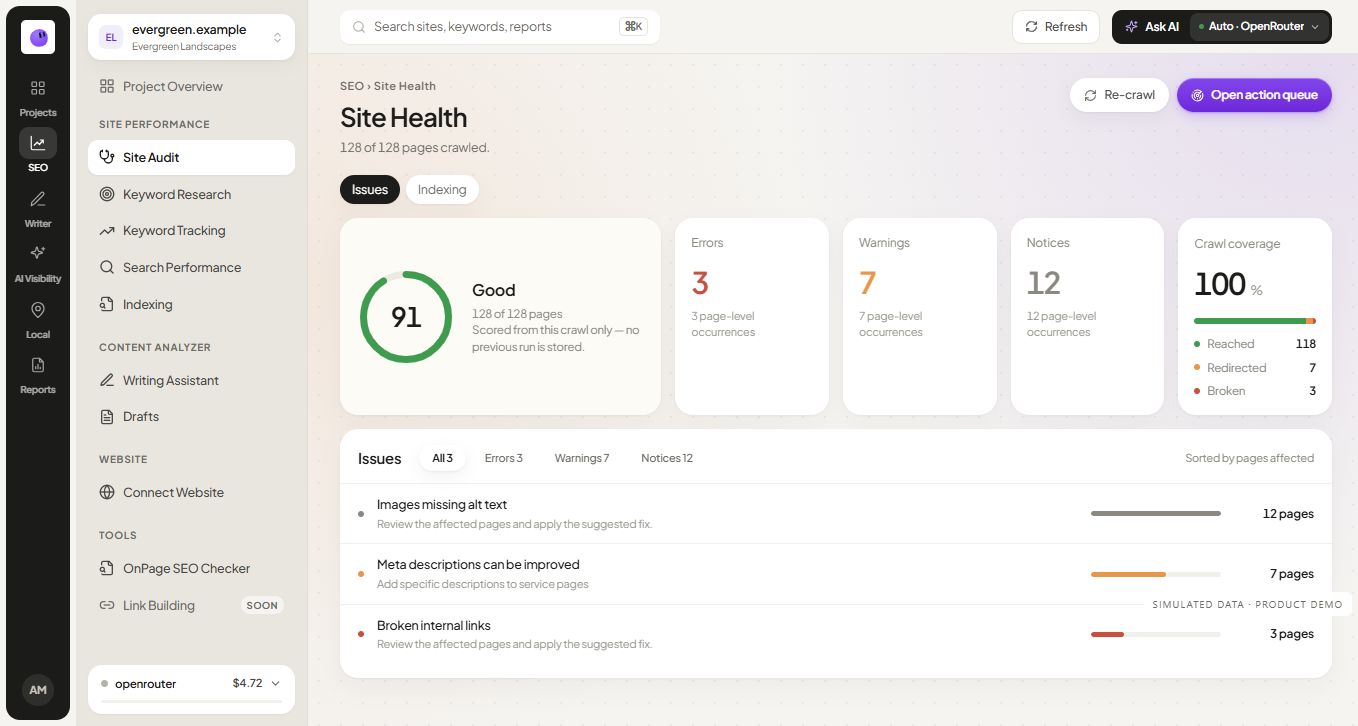Open Keyword Tracking page
1358x726 pixels.
[191, 230]
